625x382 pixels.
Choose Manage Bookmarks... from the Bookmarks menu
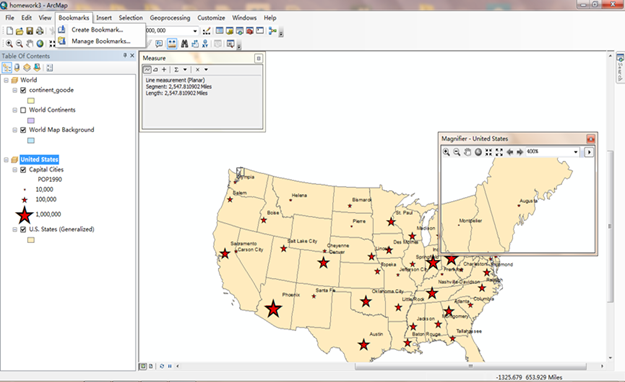[100, 41]
